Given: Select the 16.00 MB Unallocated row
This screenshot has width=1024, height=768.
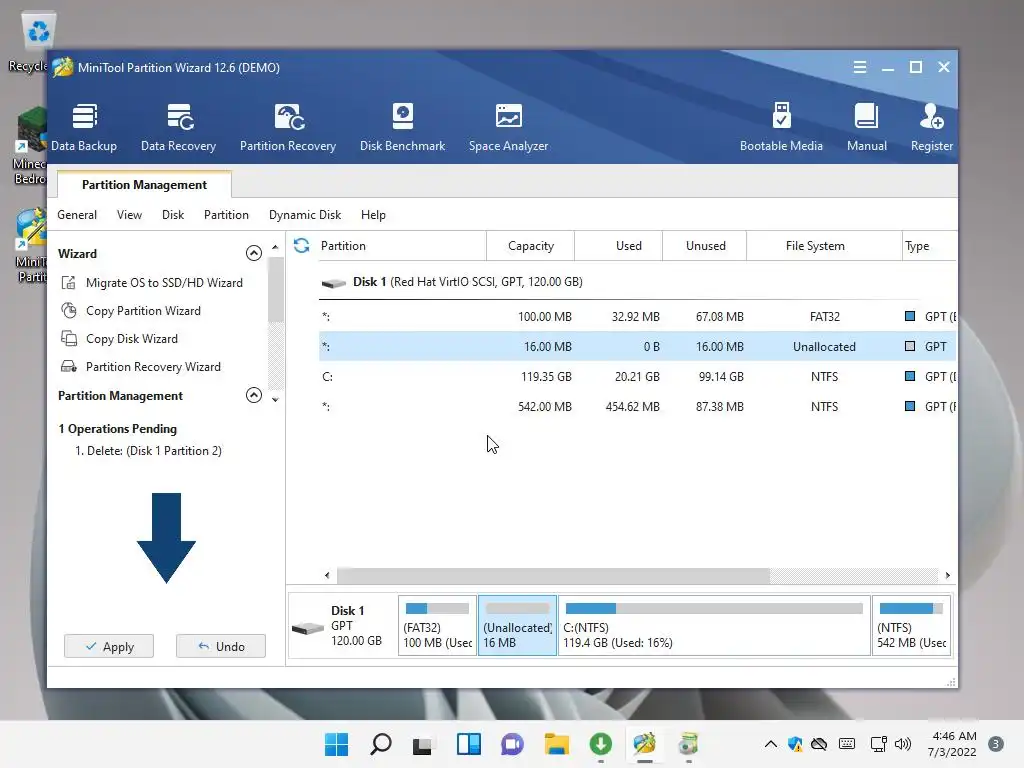Looking at the screenshot, I should pos(637,347).
